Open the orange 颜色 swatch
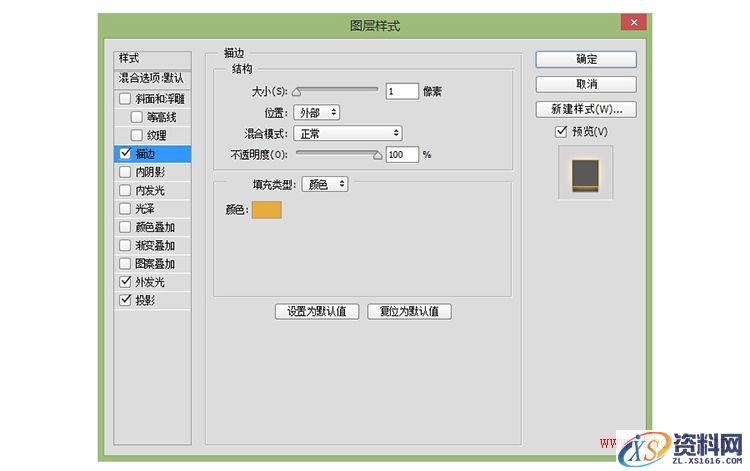The image size is (750, 471). (266, 210)
